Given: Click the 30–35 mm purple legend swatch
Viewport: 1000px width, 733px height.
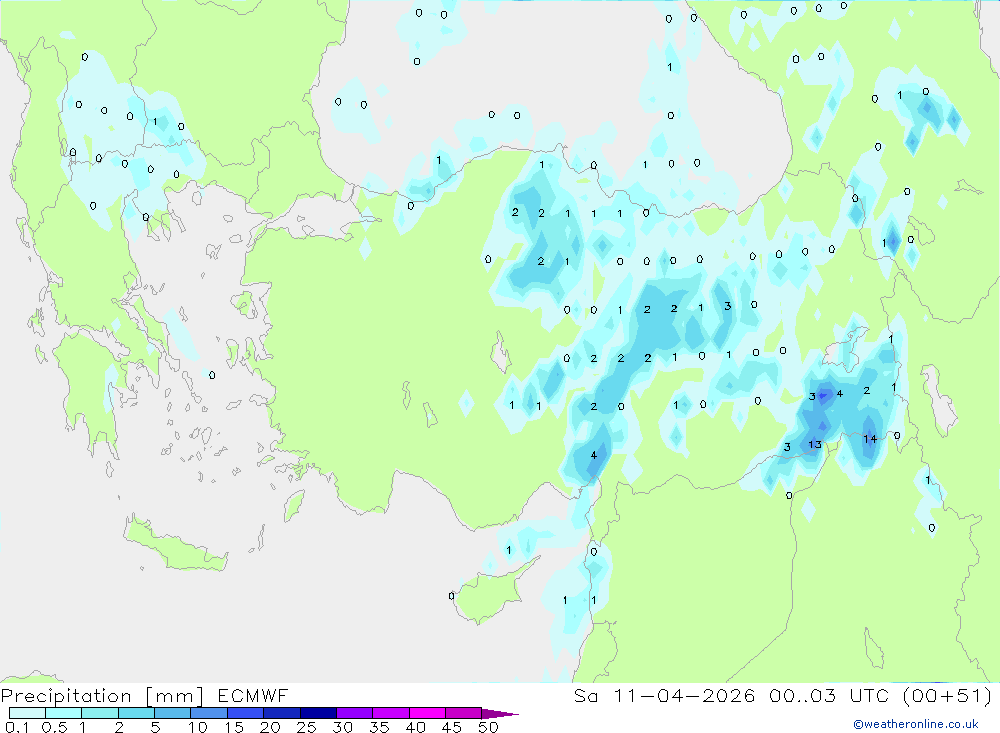Looking at the screenshot, I should tap(355, 713).
